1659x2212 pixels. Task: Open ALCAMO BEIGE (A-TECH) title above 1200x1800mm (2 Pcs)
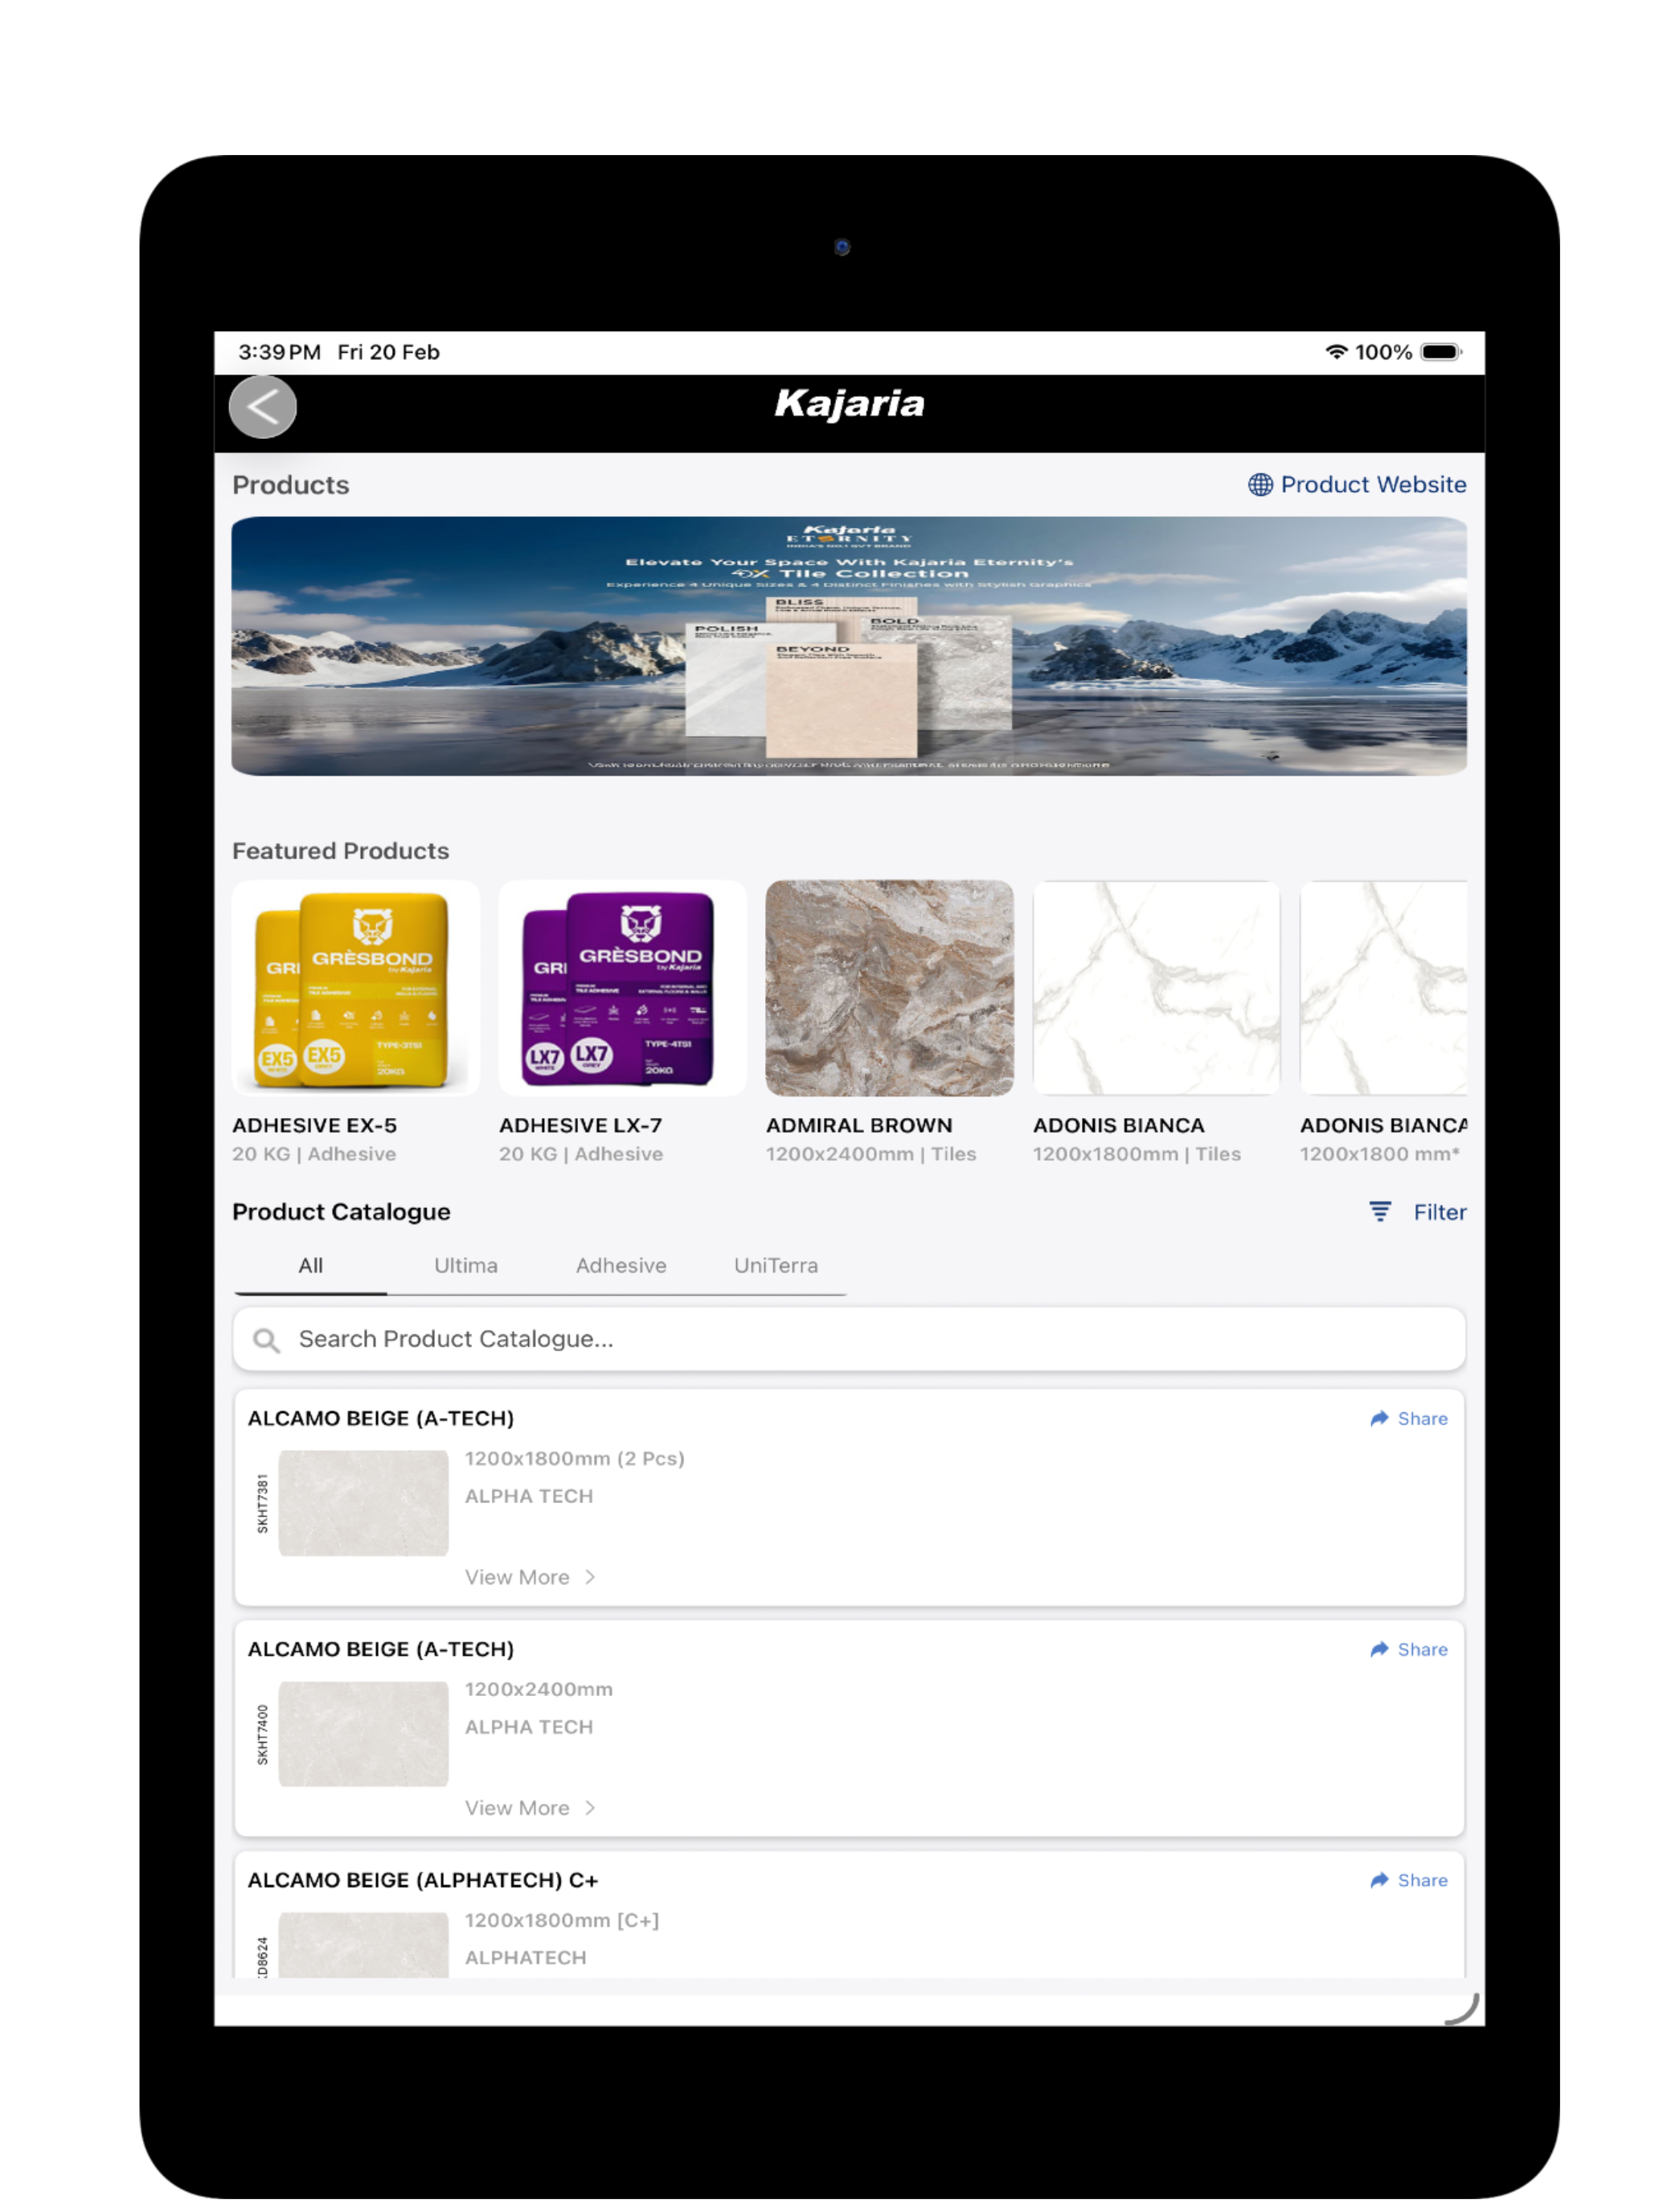[381, 1419]
